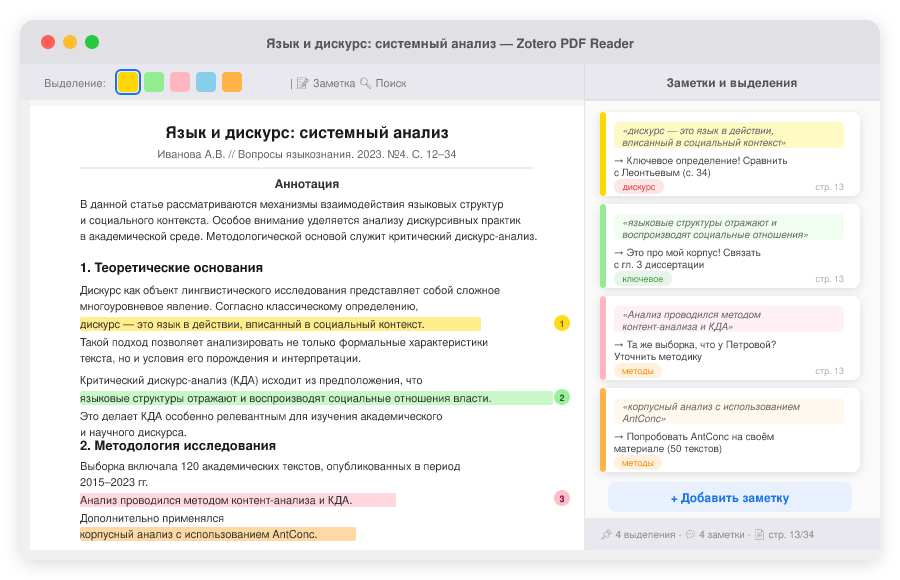Image resolution: width=900 pixels, height=580 pixels.
Task: Click status text 4 выделения
Action: 645,535
